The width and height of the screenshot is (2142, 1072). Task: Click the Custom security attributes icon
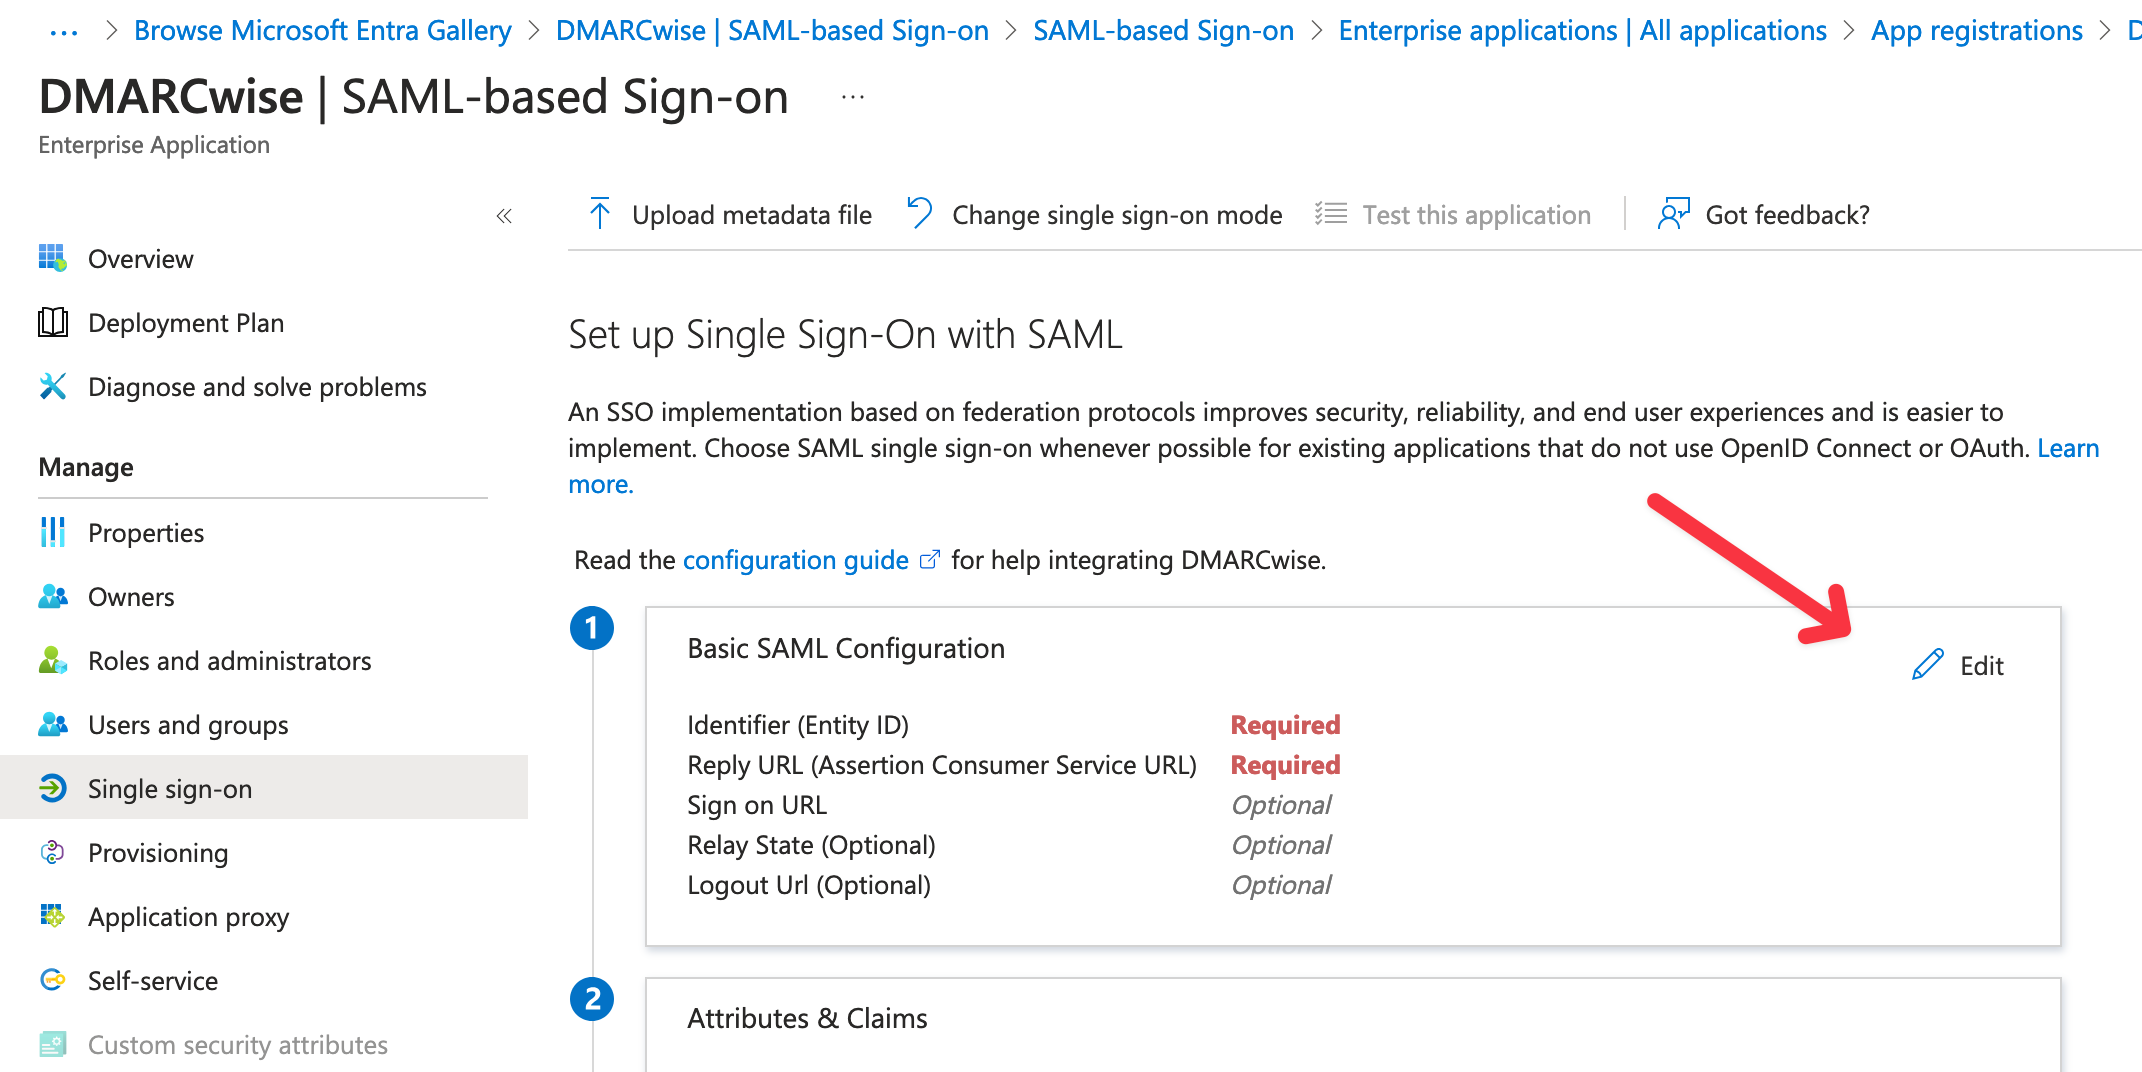pos(53,1044)
